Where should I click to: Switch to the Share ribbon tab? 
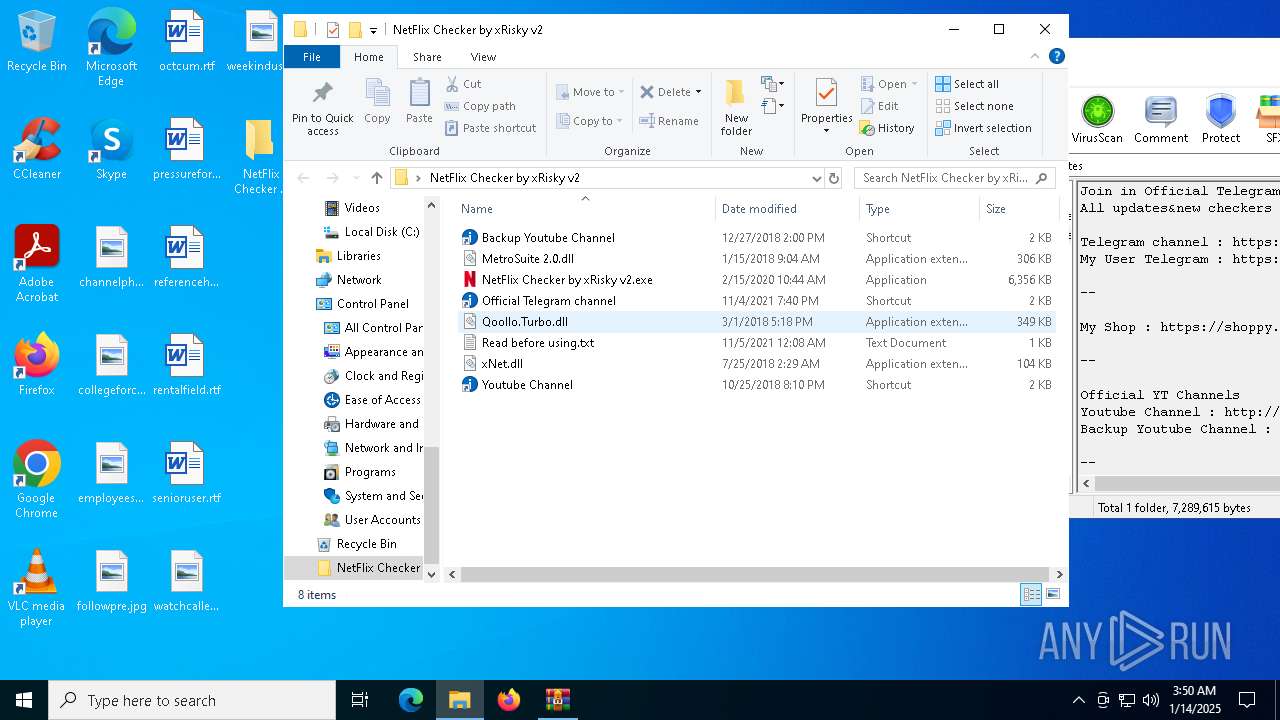(x=427, y=57)
